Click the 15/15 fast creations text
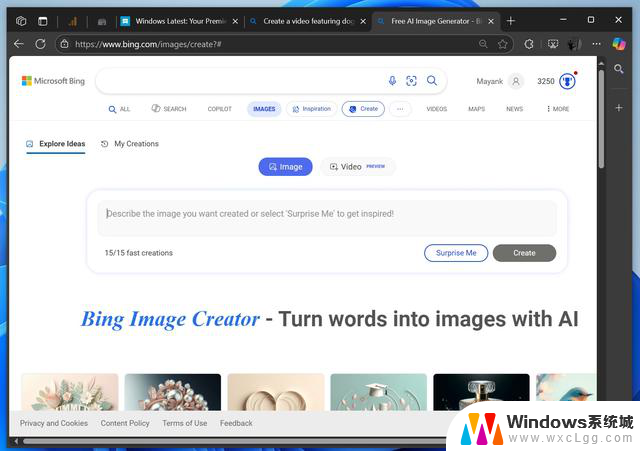The height and width of the screenshot is (451, 640). (x=139, y=253)
